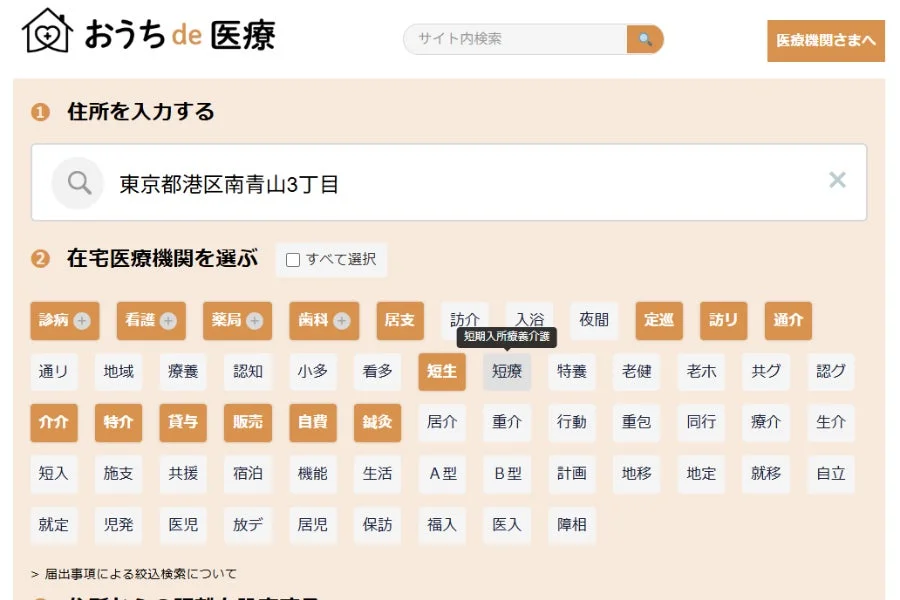Select the 特養 tag

coord(572,371)
